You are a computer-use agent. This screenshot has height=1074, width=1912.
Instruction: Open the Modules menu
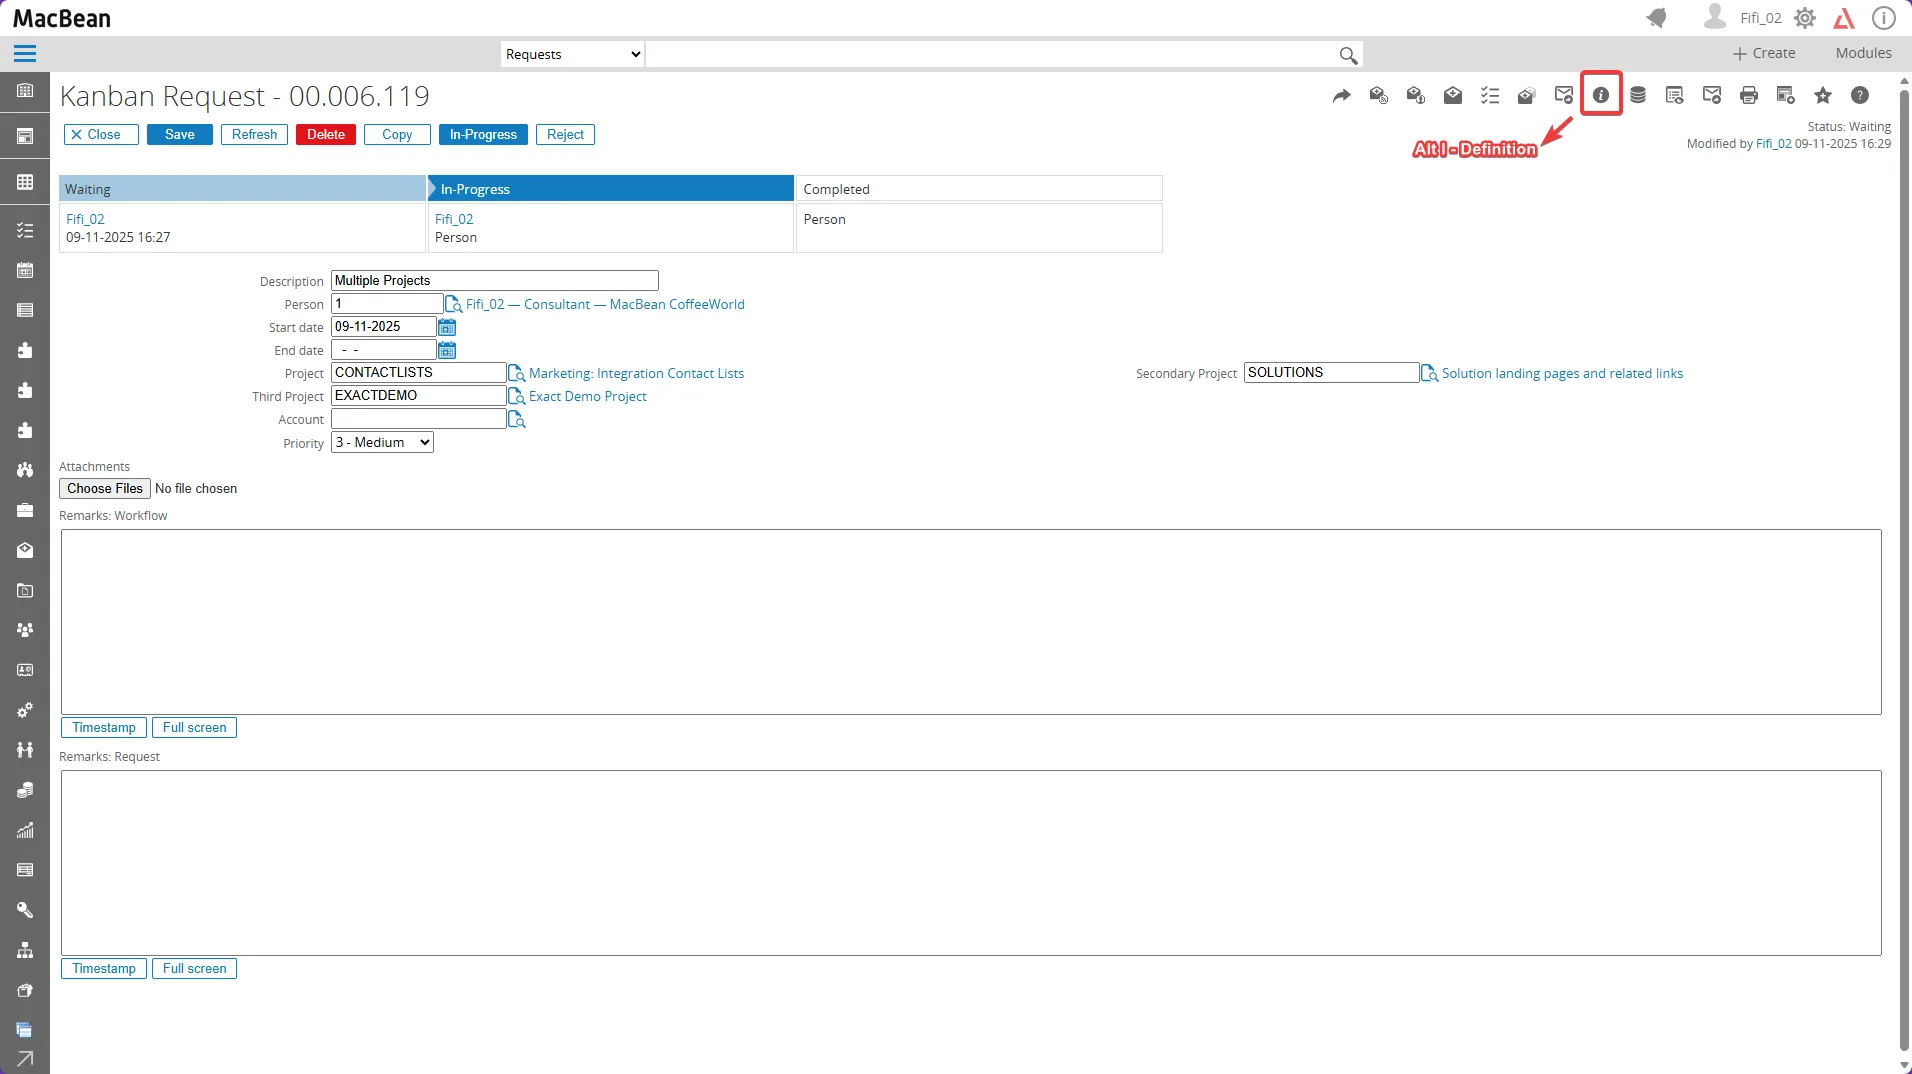click(x=1863, y=53)
